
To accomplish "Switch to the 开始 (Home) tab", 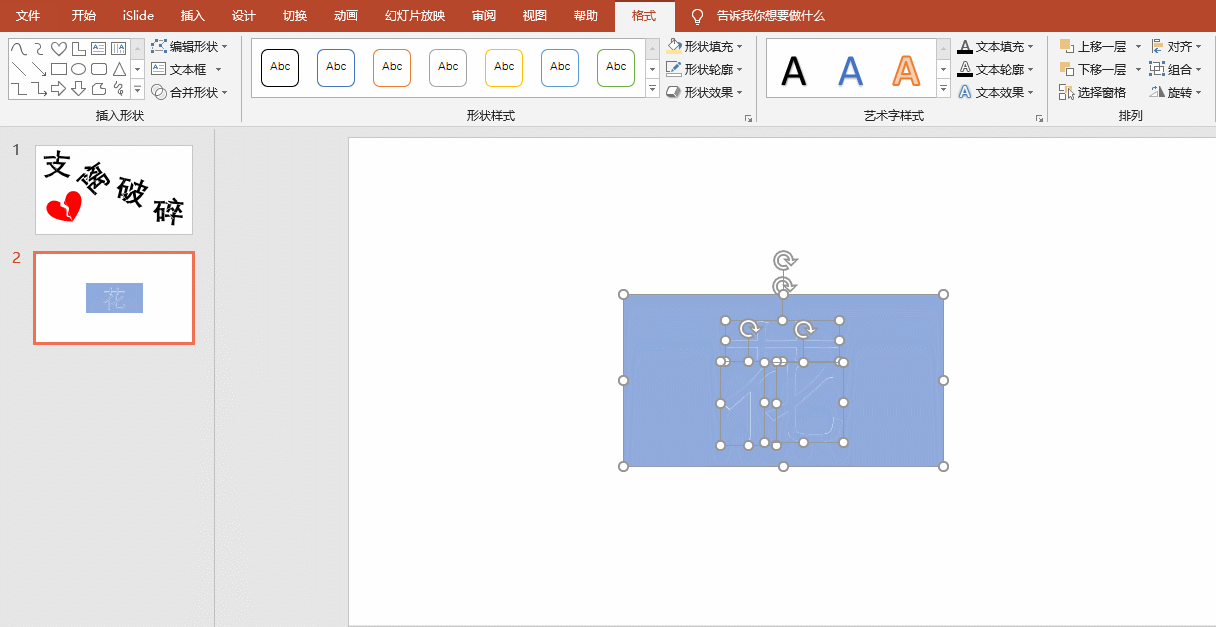I will coord(84,16).
